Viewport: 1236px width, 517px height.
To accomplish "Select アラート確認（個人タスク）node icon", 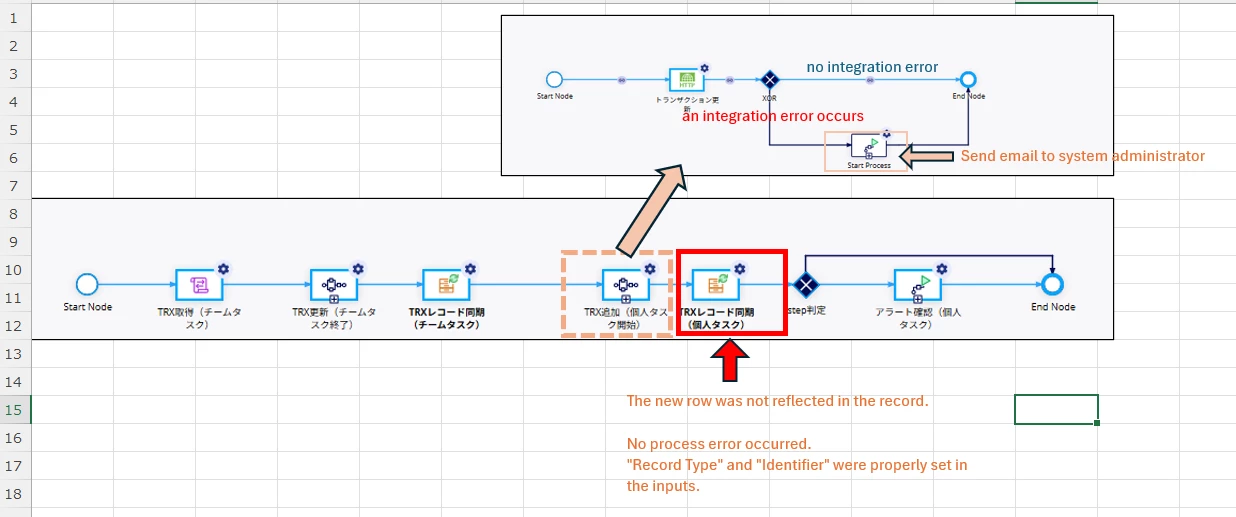I will pyautogui.click(x=917, y=285).
